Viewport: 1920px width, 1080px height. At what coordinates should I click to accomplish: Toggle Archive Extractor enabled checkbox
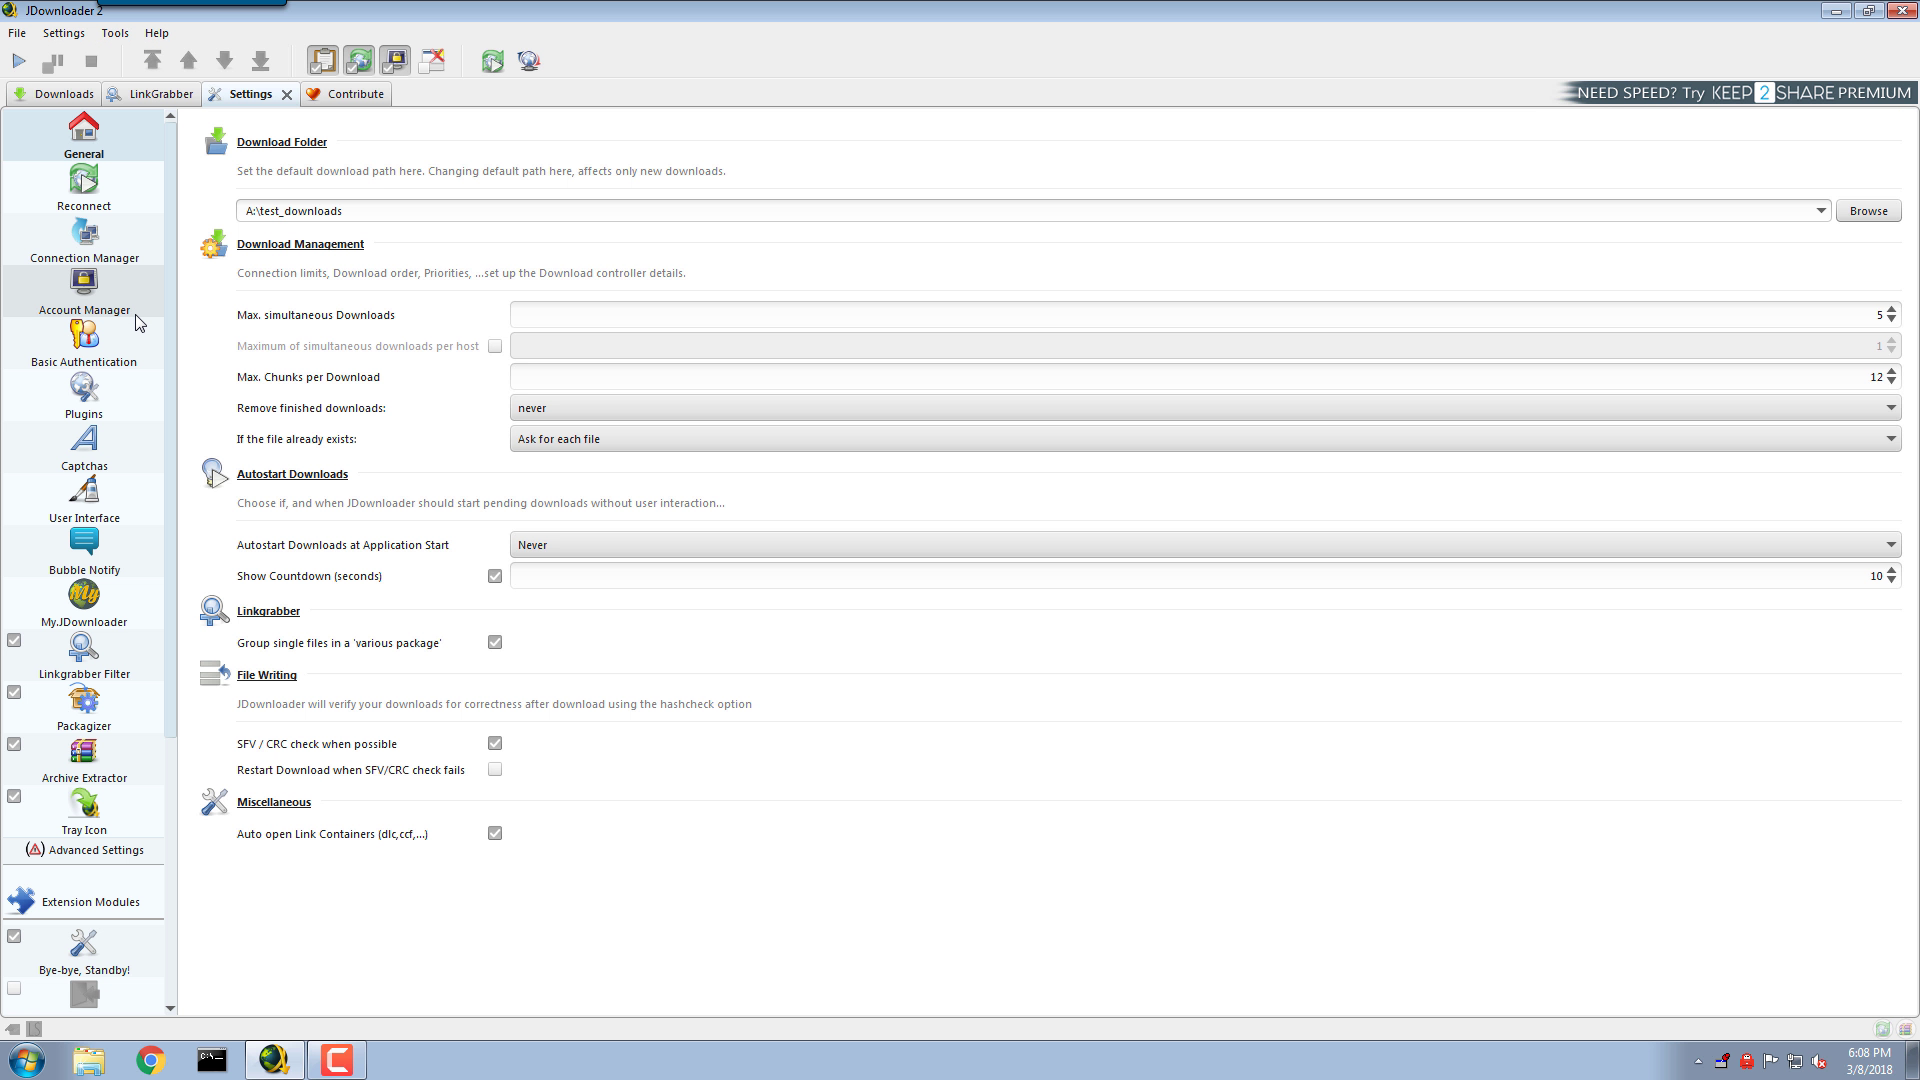[14, 744]
